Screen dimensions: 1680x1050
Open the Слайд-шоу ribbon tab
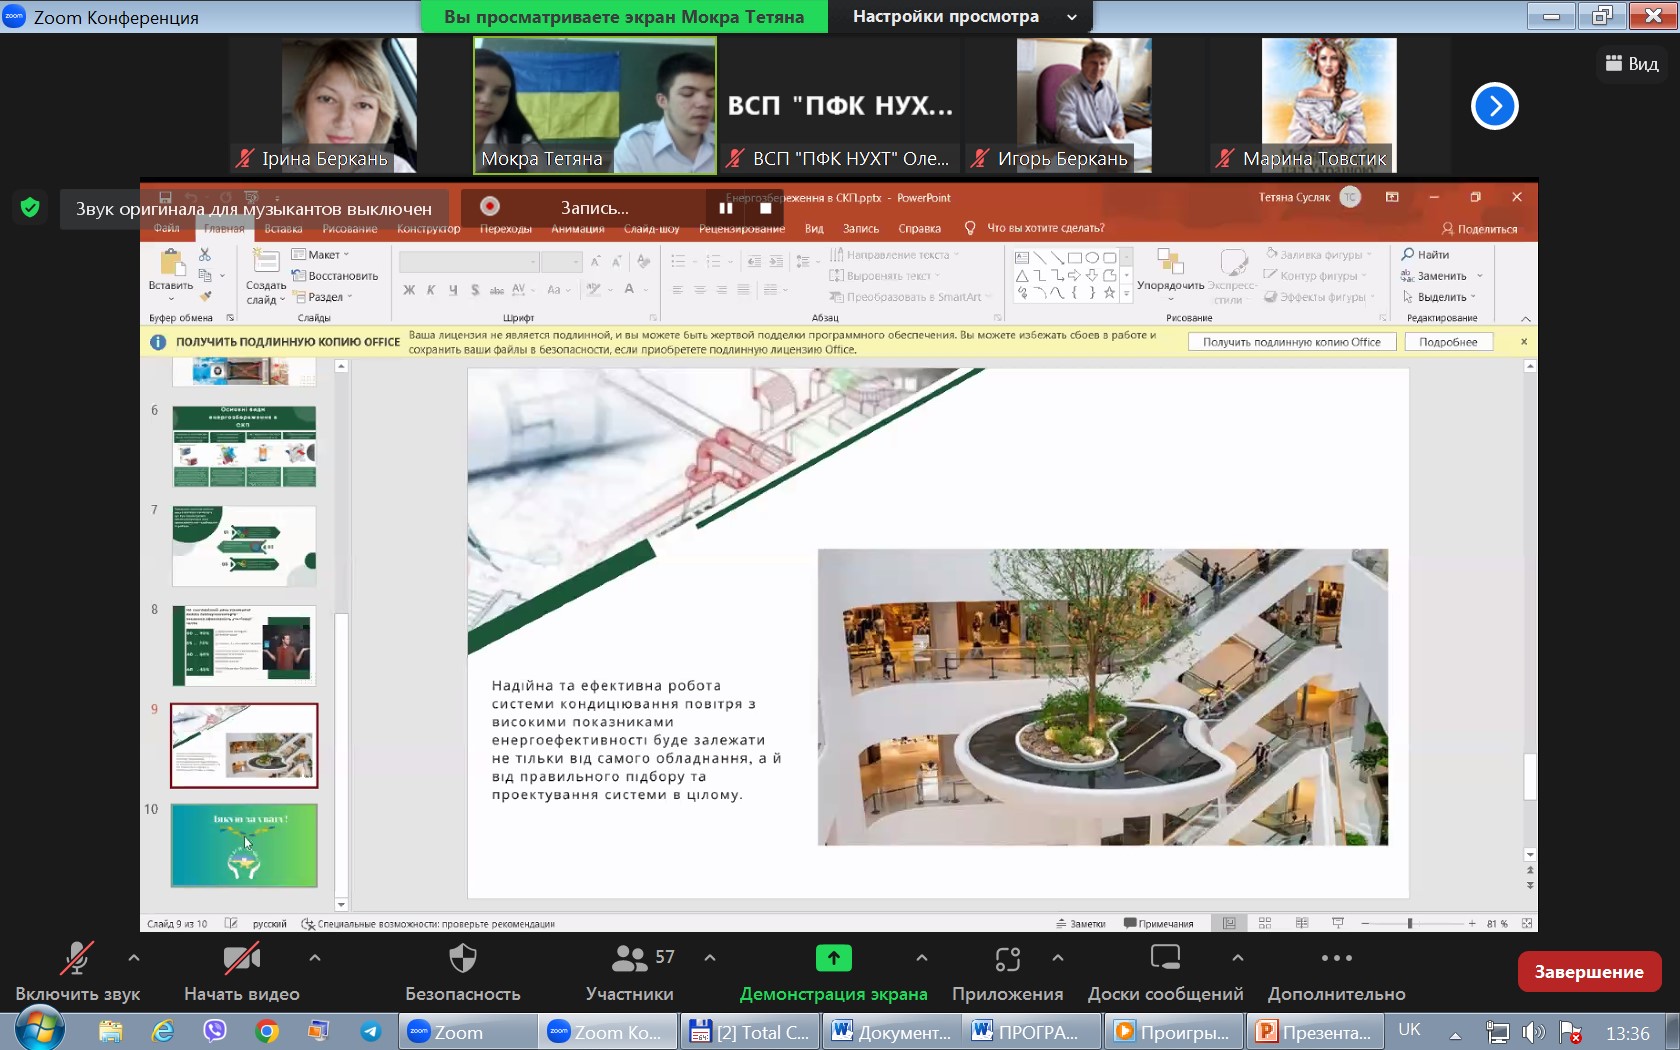651,229
